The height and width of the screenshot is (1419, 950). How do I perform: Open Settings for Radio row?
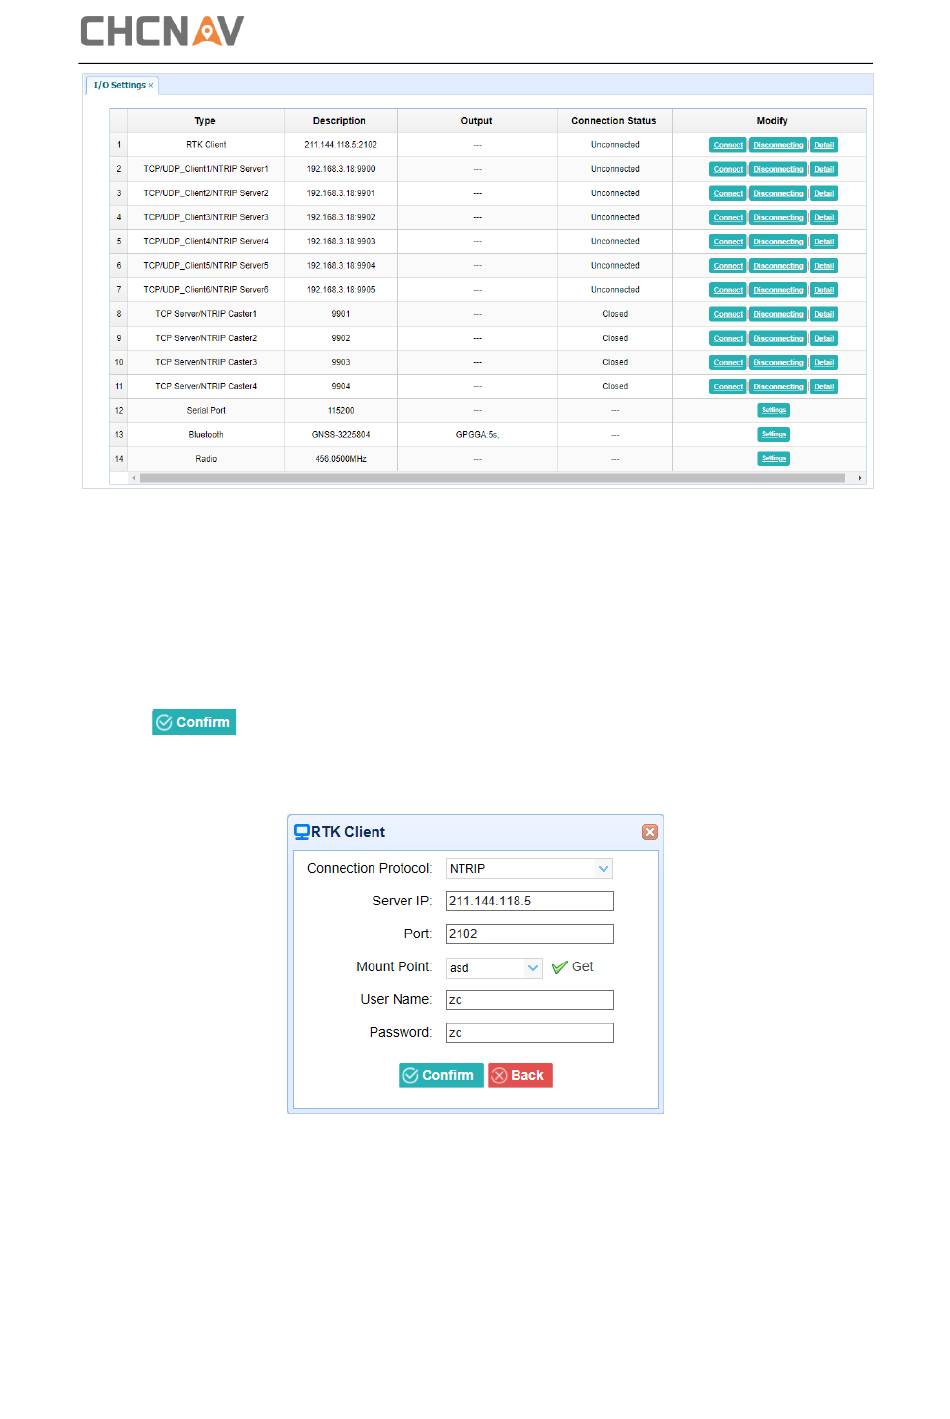pyautogui.click(x=774, y=458)
